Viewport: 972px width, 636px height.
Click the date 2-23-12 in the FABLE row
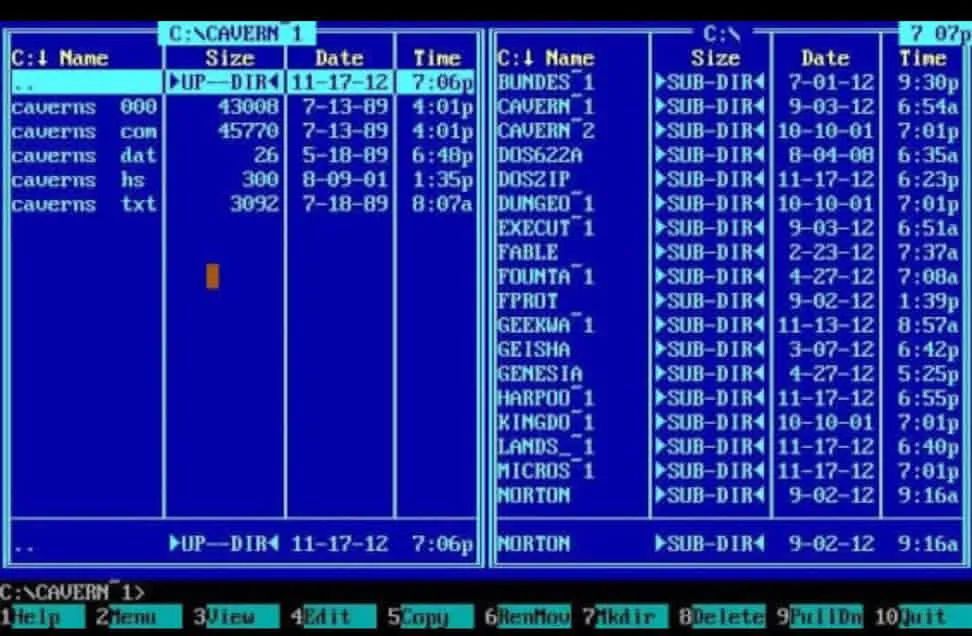click(x=831, y=252)
